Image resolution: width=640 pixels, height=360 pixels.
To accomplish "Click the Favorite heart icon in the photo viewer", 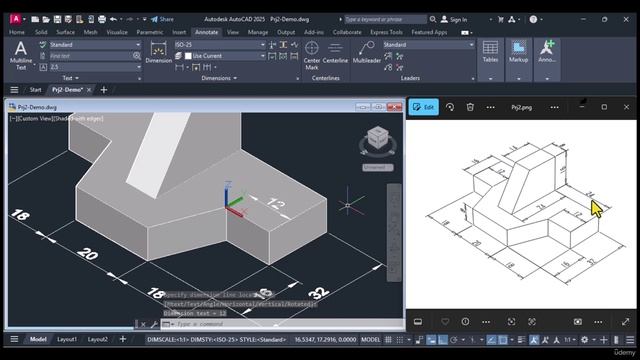I will [445, 322].
